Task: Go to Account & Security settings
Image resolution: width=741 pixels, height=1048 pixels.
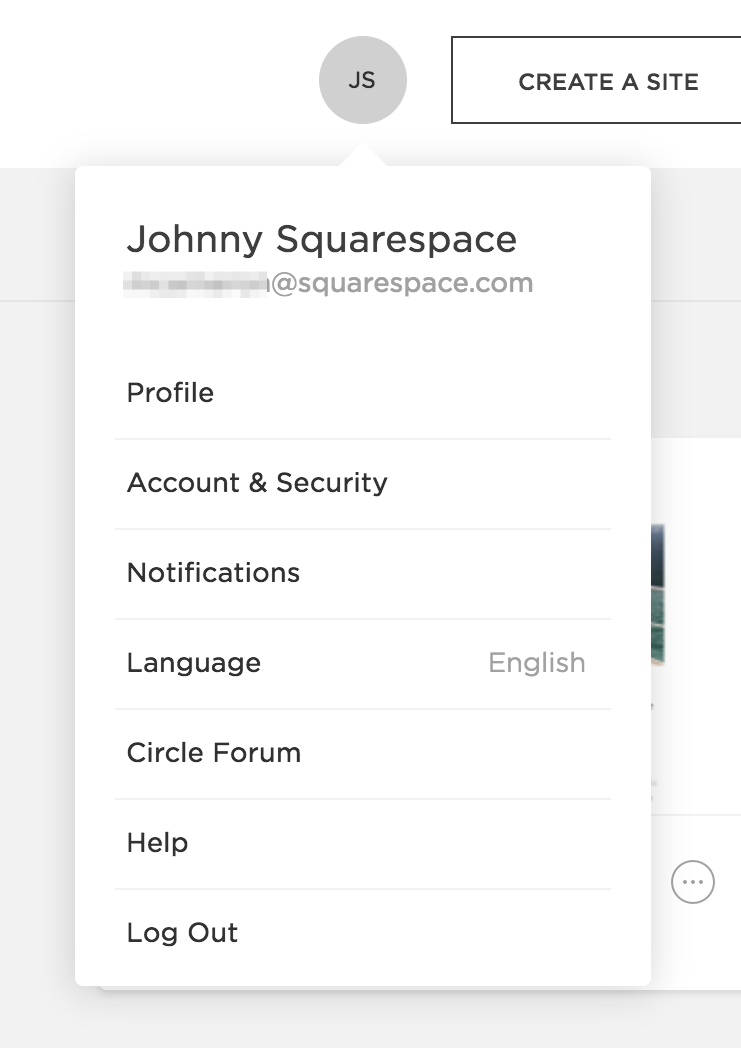Action: [x=257, y=483]
